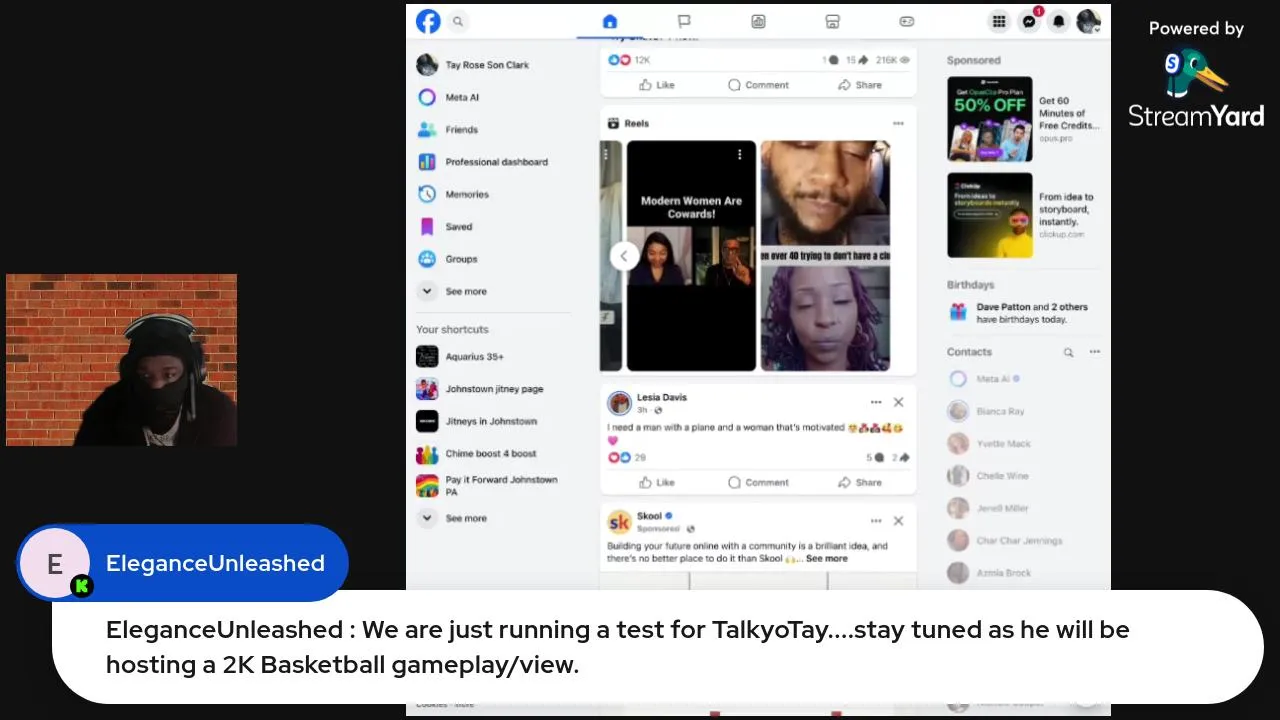Open Skool post options menu
Image resolution: width=1280 pixels, height=720 pixels.
876,521
